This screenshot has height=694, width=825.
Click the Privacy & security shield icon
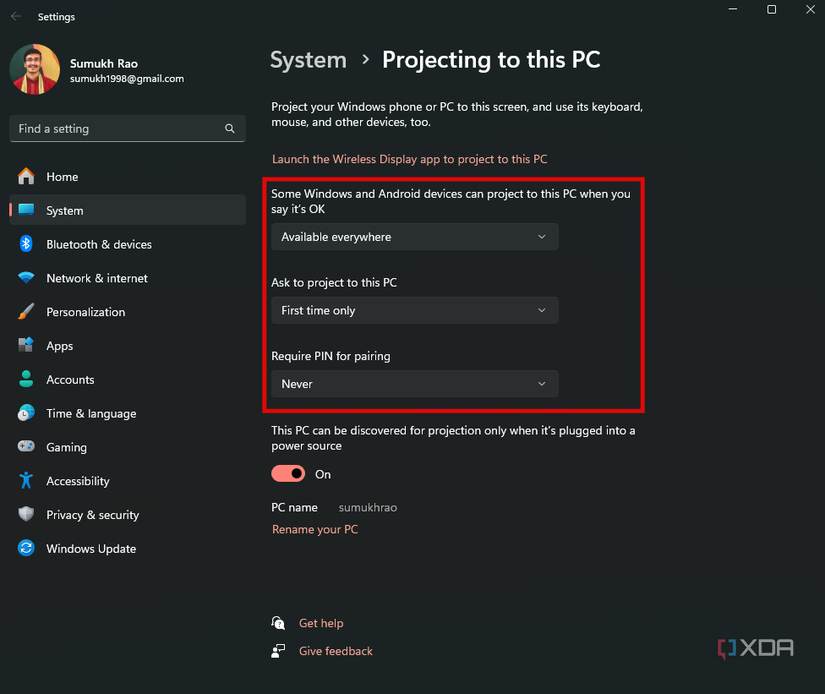[26, 515]
